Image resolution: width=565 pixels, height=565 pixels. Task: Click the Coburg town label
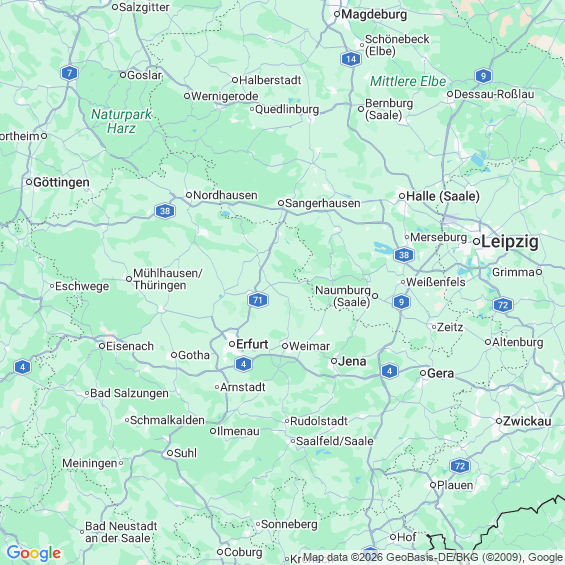point(243,552)
